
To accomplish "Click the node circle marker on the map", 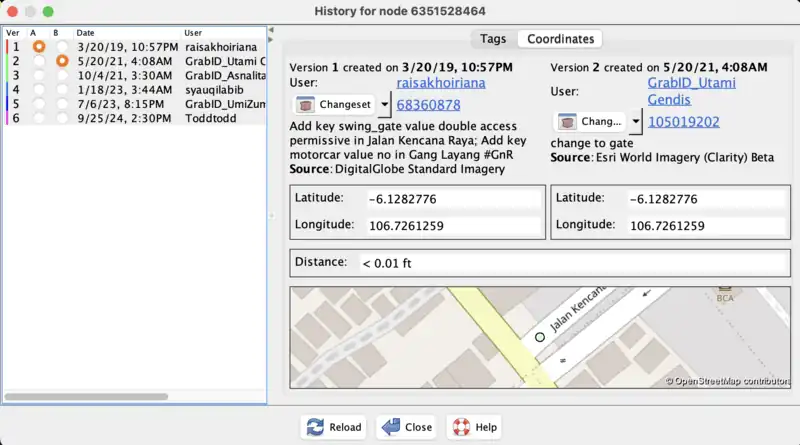I will pyautogui.click(x=540, y=338).
